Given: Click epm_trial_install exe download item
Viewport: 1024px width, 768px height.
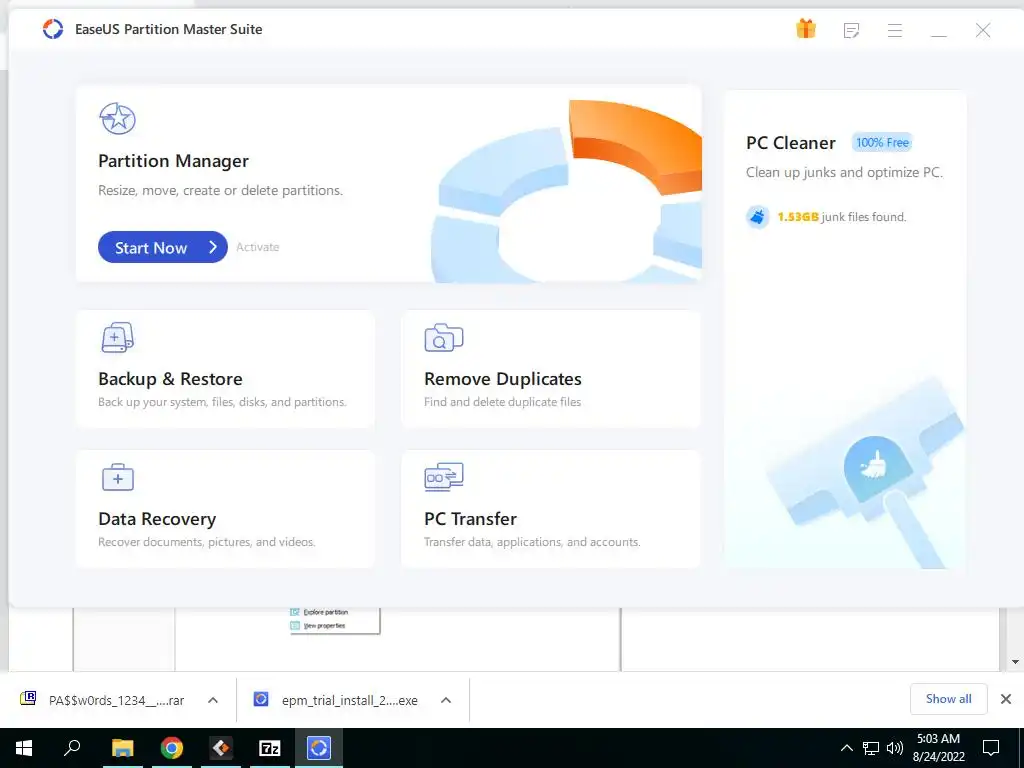Looking at the screenshot, I should (x=338, y=700).
